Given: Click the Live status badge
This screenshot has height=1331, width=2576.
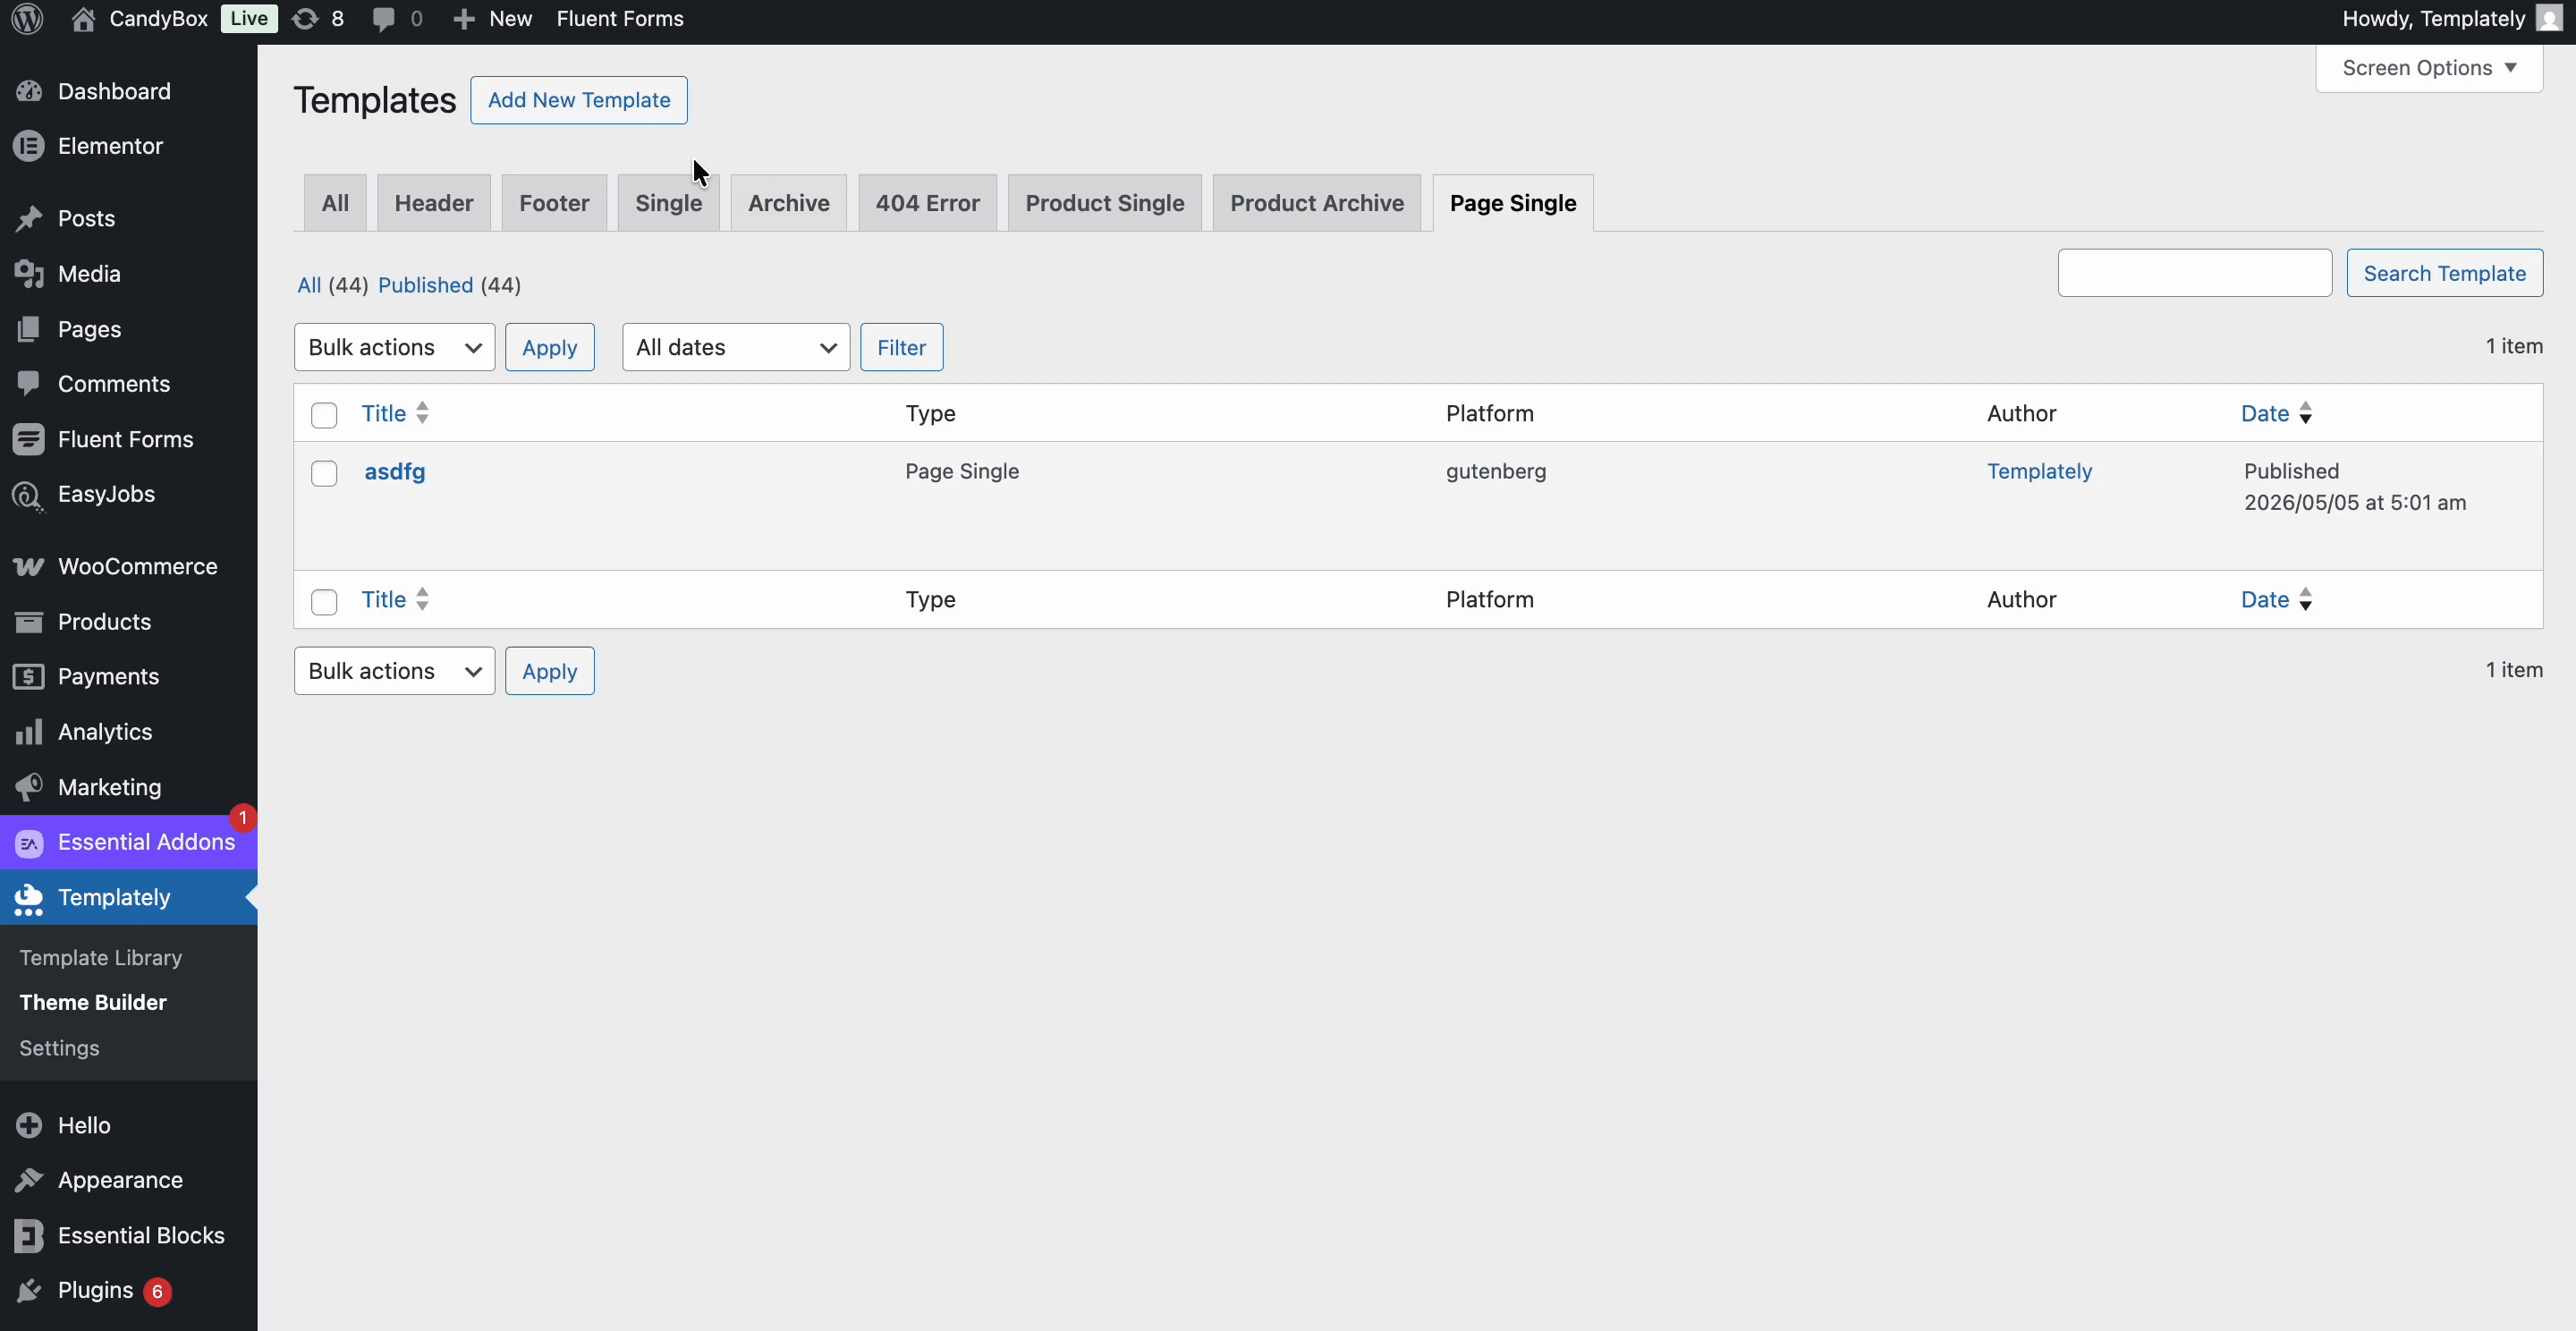Looking at the screenshot, I should pyautogui.click(x=248, y=19).
